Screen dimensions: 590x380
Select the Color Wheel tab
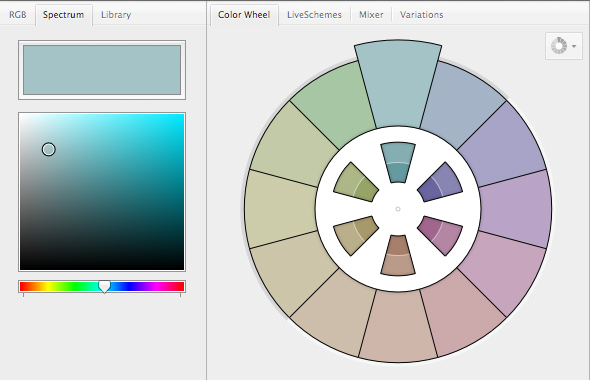click(244, 15)
